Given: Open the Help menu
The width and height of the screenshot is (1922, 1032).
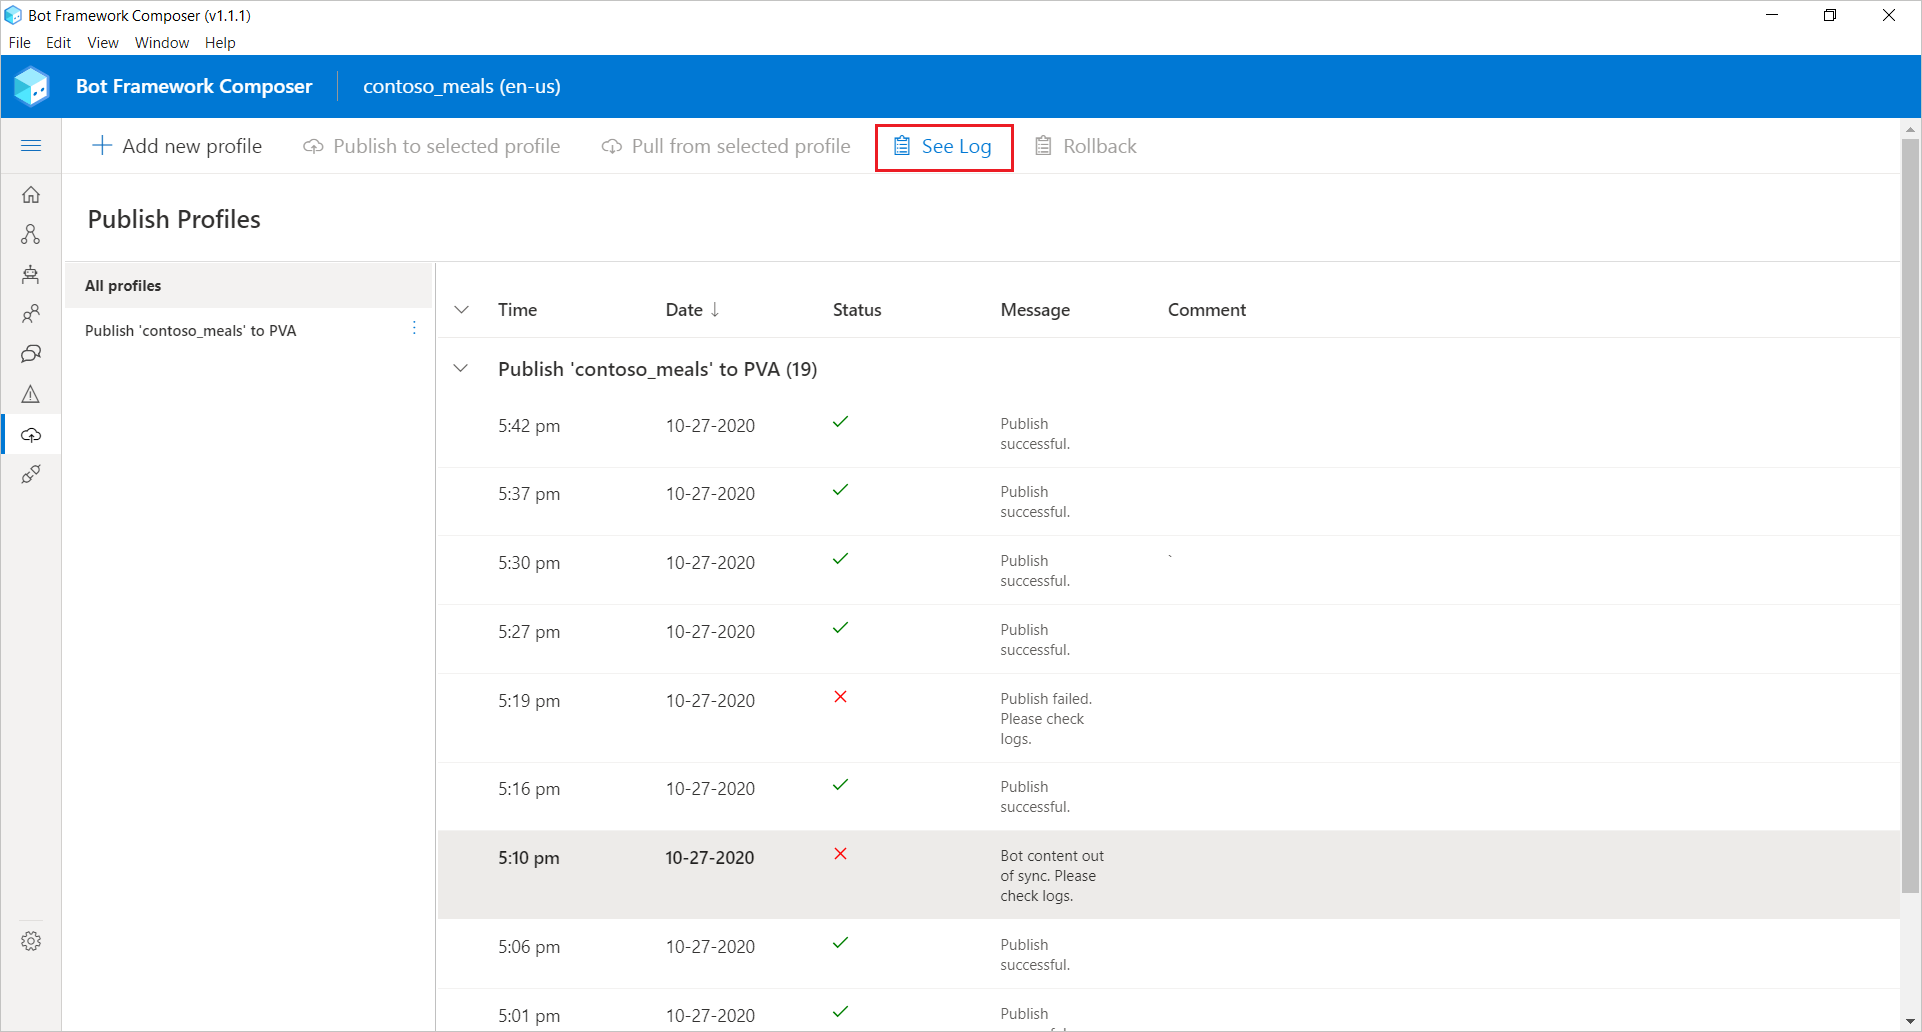Looking at the screenshot, I should point(220,43).
